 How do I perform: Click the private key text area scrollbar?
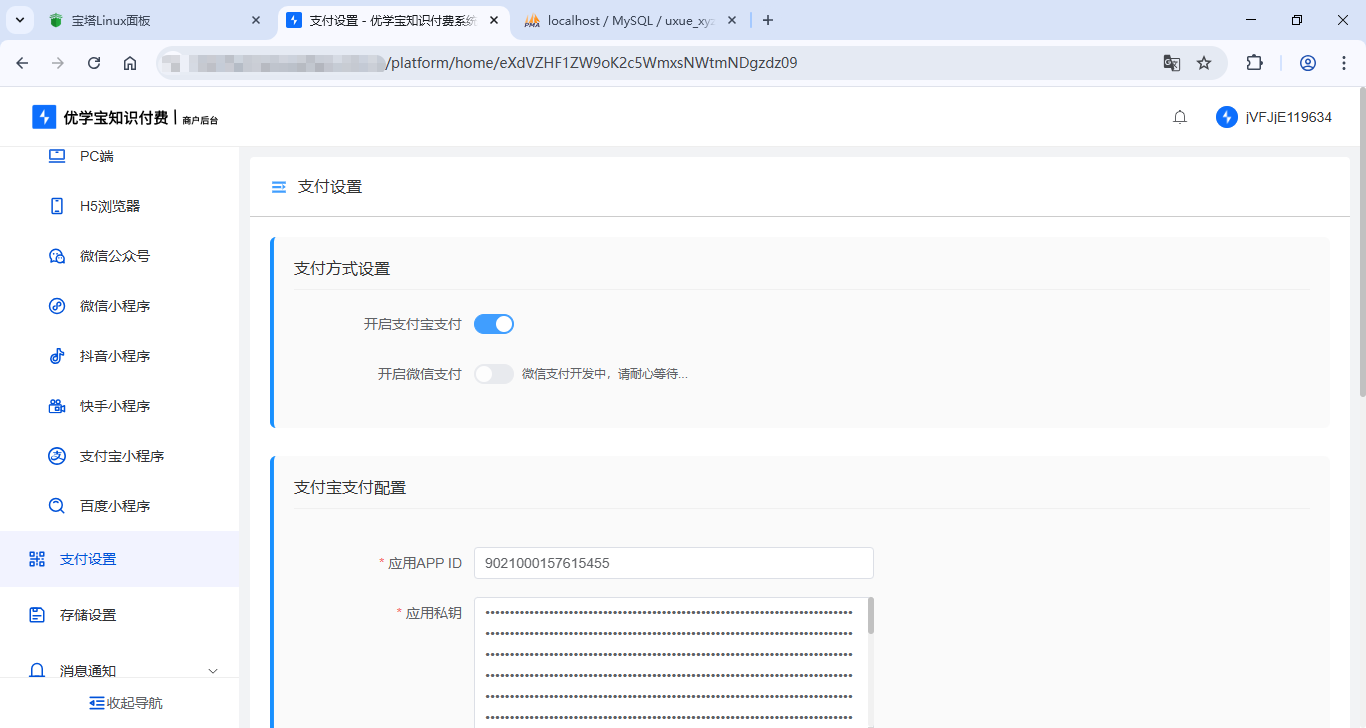pyautogui.click(x=870, y=617)
